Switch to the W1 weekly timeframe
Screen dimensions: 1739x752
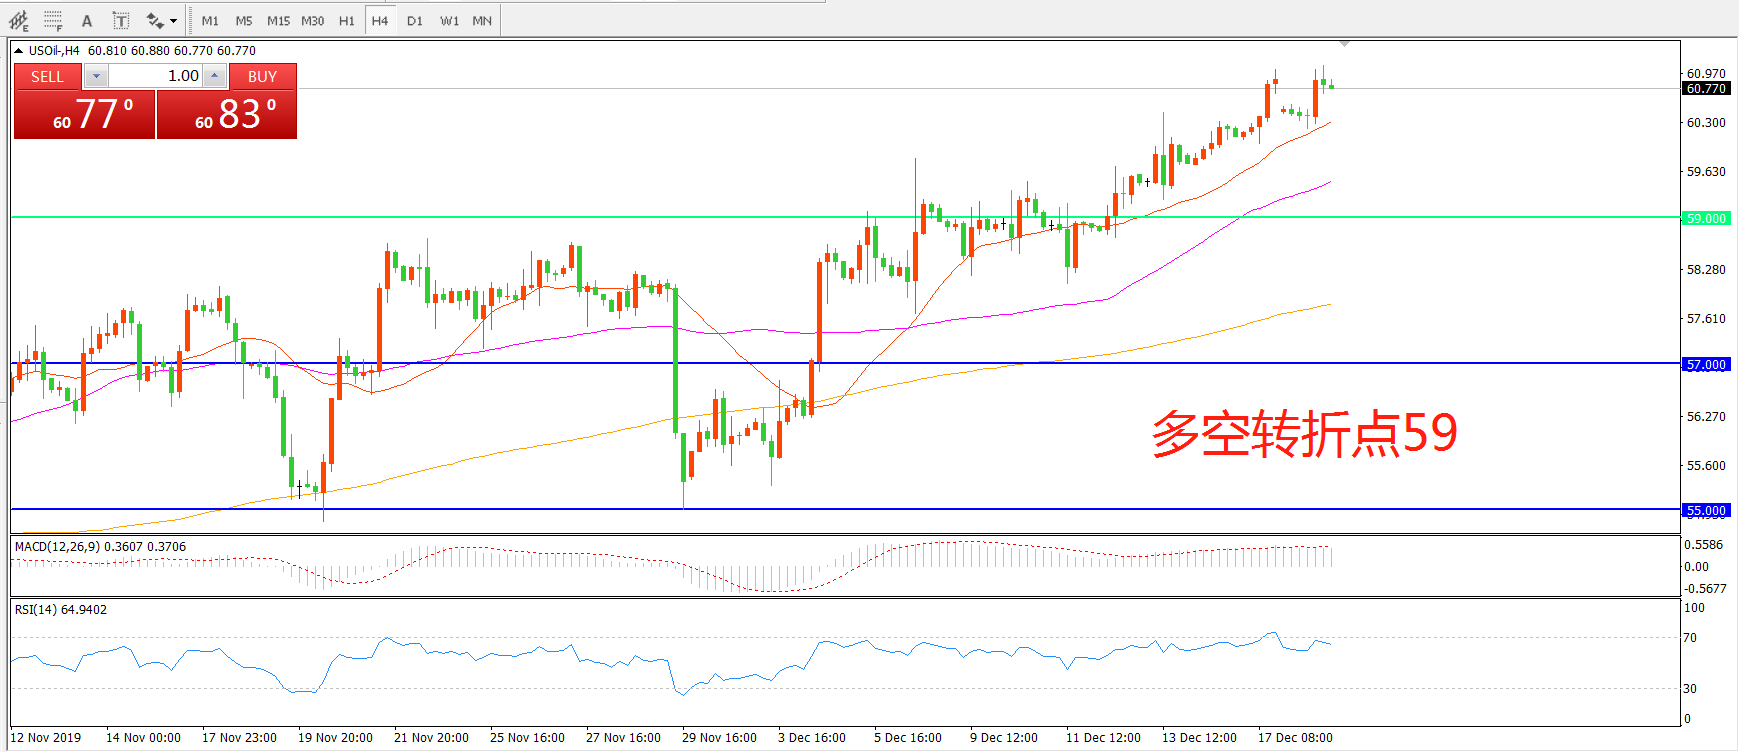click(x=449, y=20)
